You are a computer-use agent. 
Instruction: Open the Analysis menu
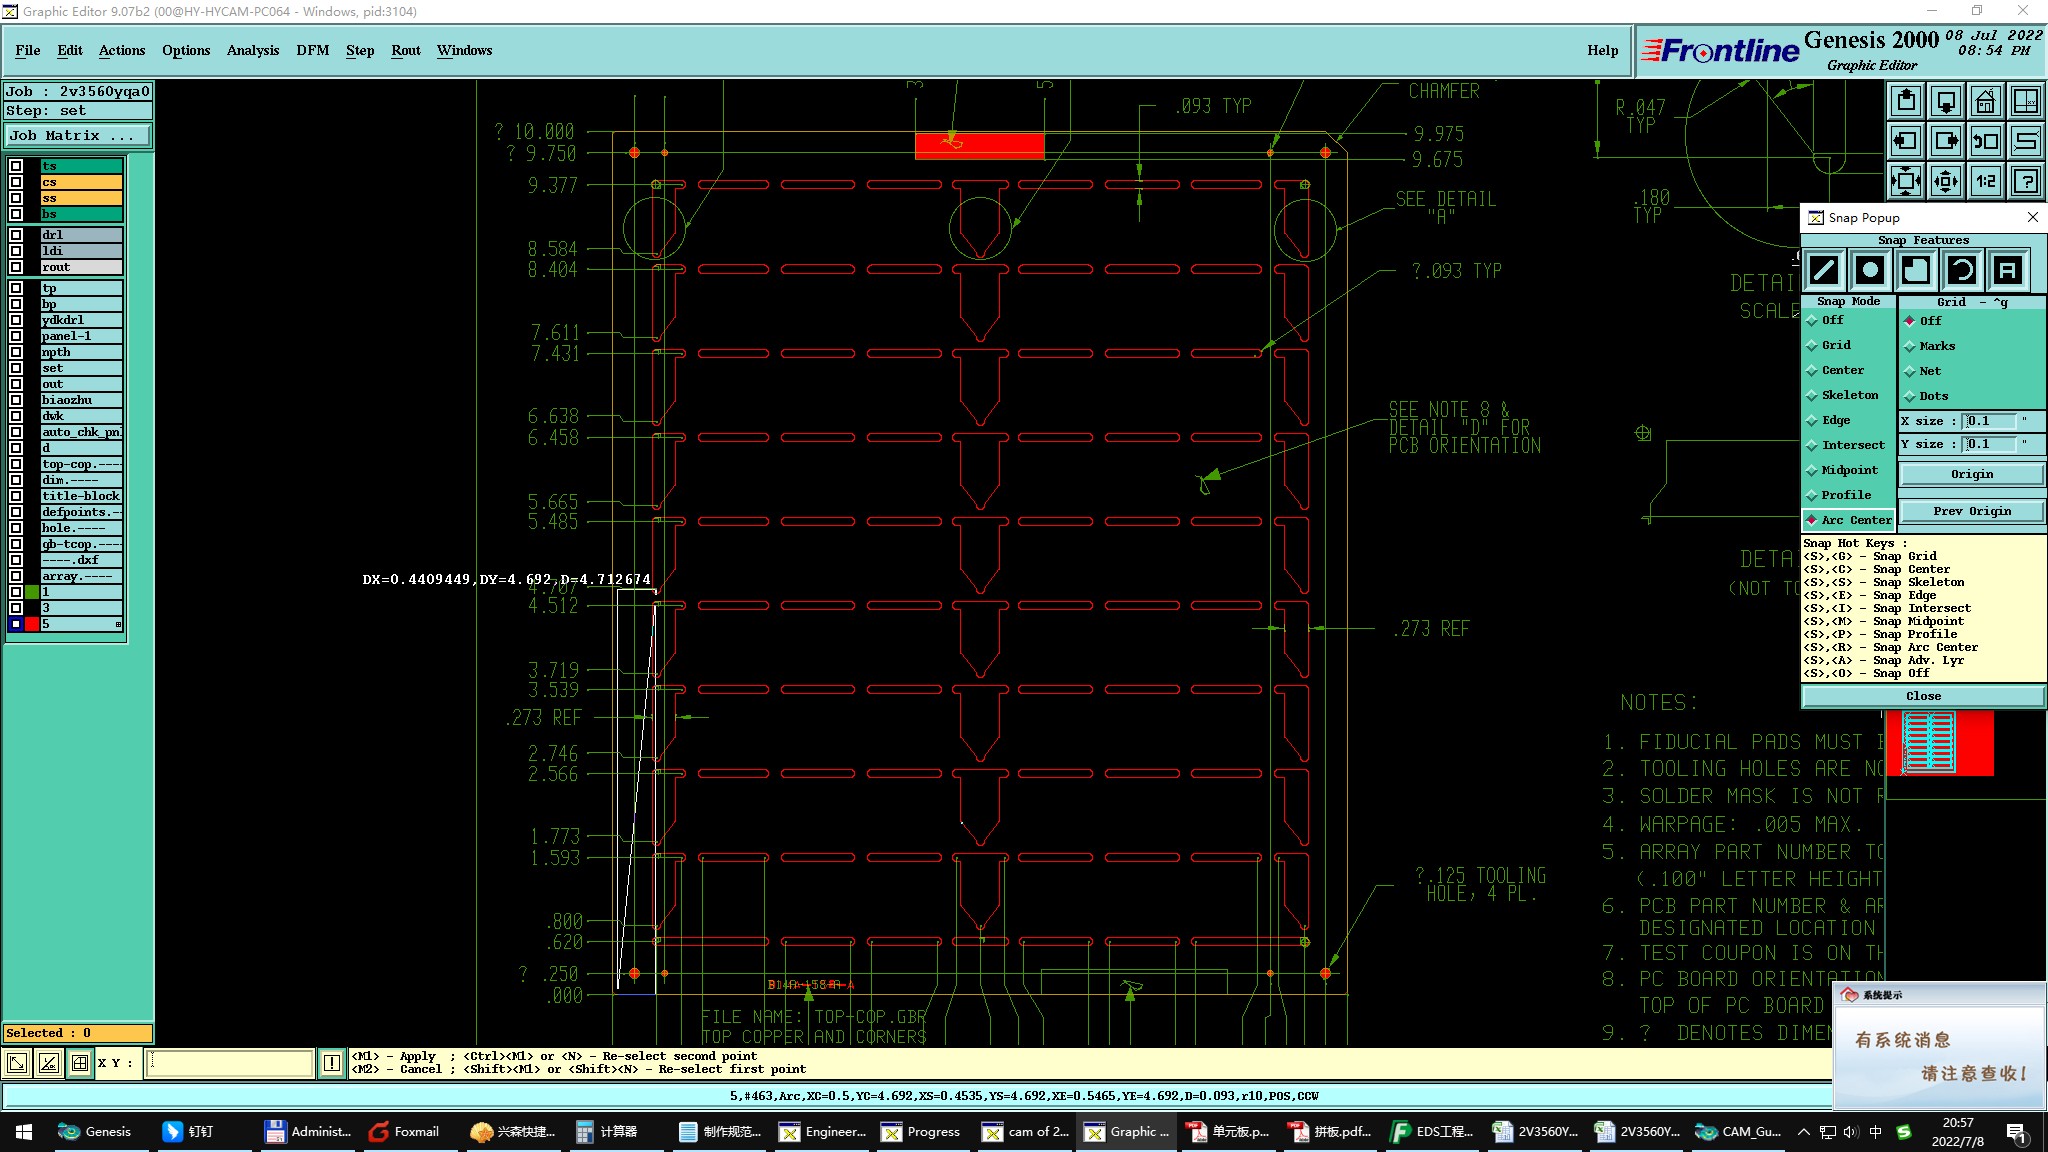(x=252, y=50)
